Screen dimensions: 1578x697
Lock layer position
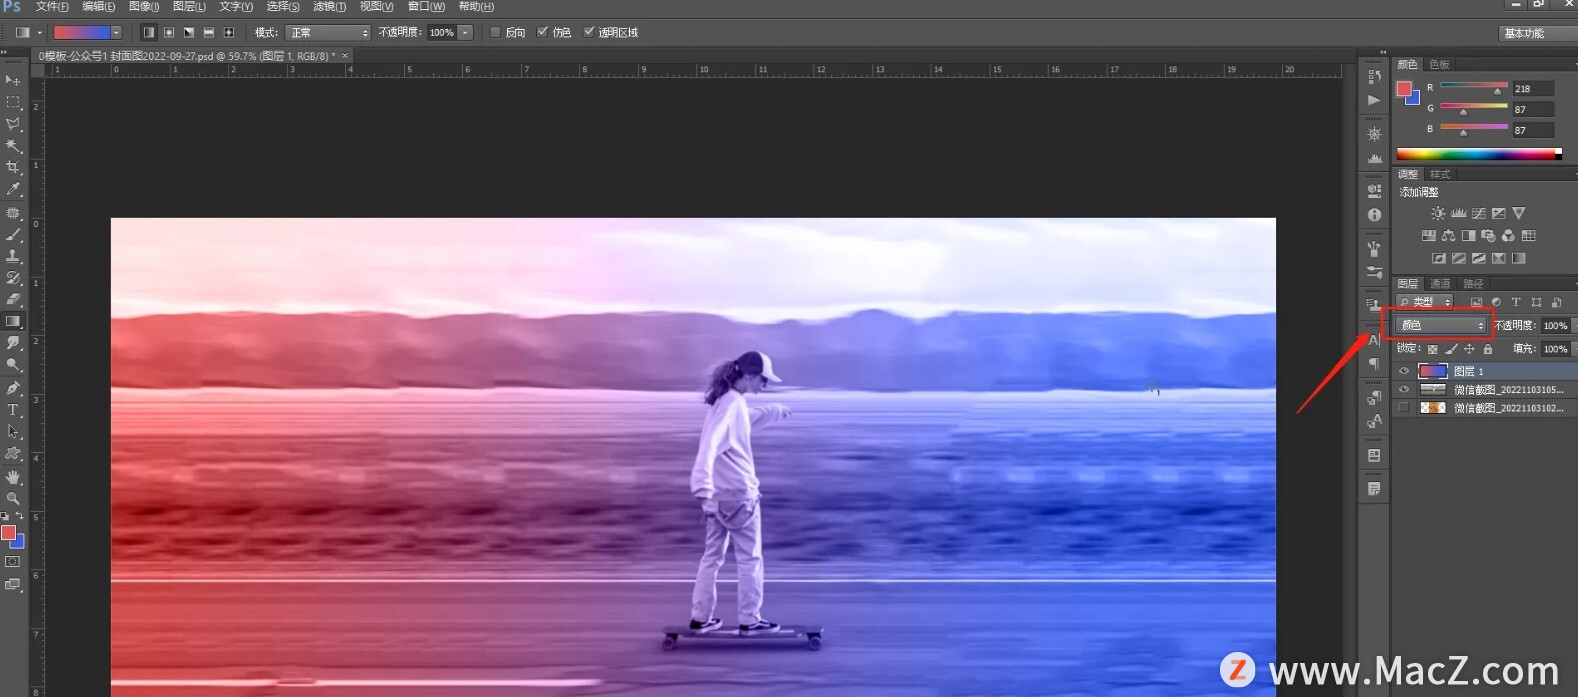pos(1469,349)
